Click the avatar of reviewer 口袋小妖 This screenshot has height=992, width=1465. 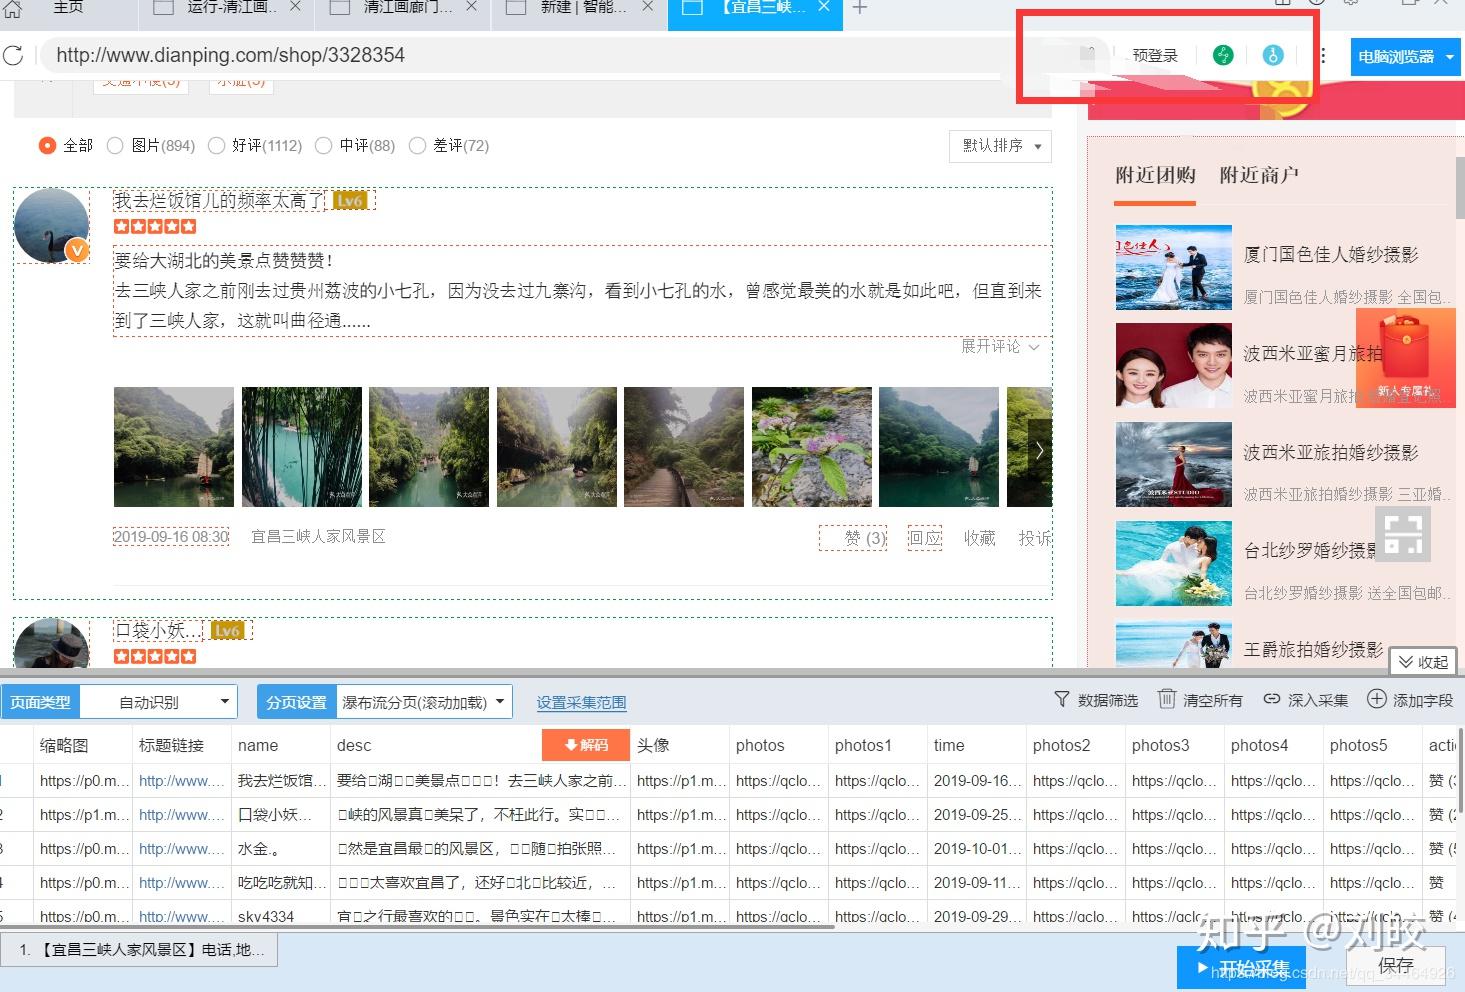point(52,644)
